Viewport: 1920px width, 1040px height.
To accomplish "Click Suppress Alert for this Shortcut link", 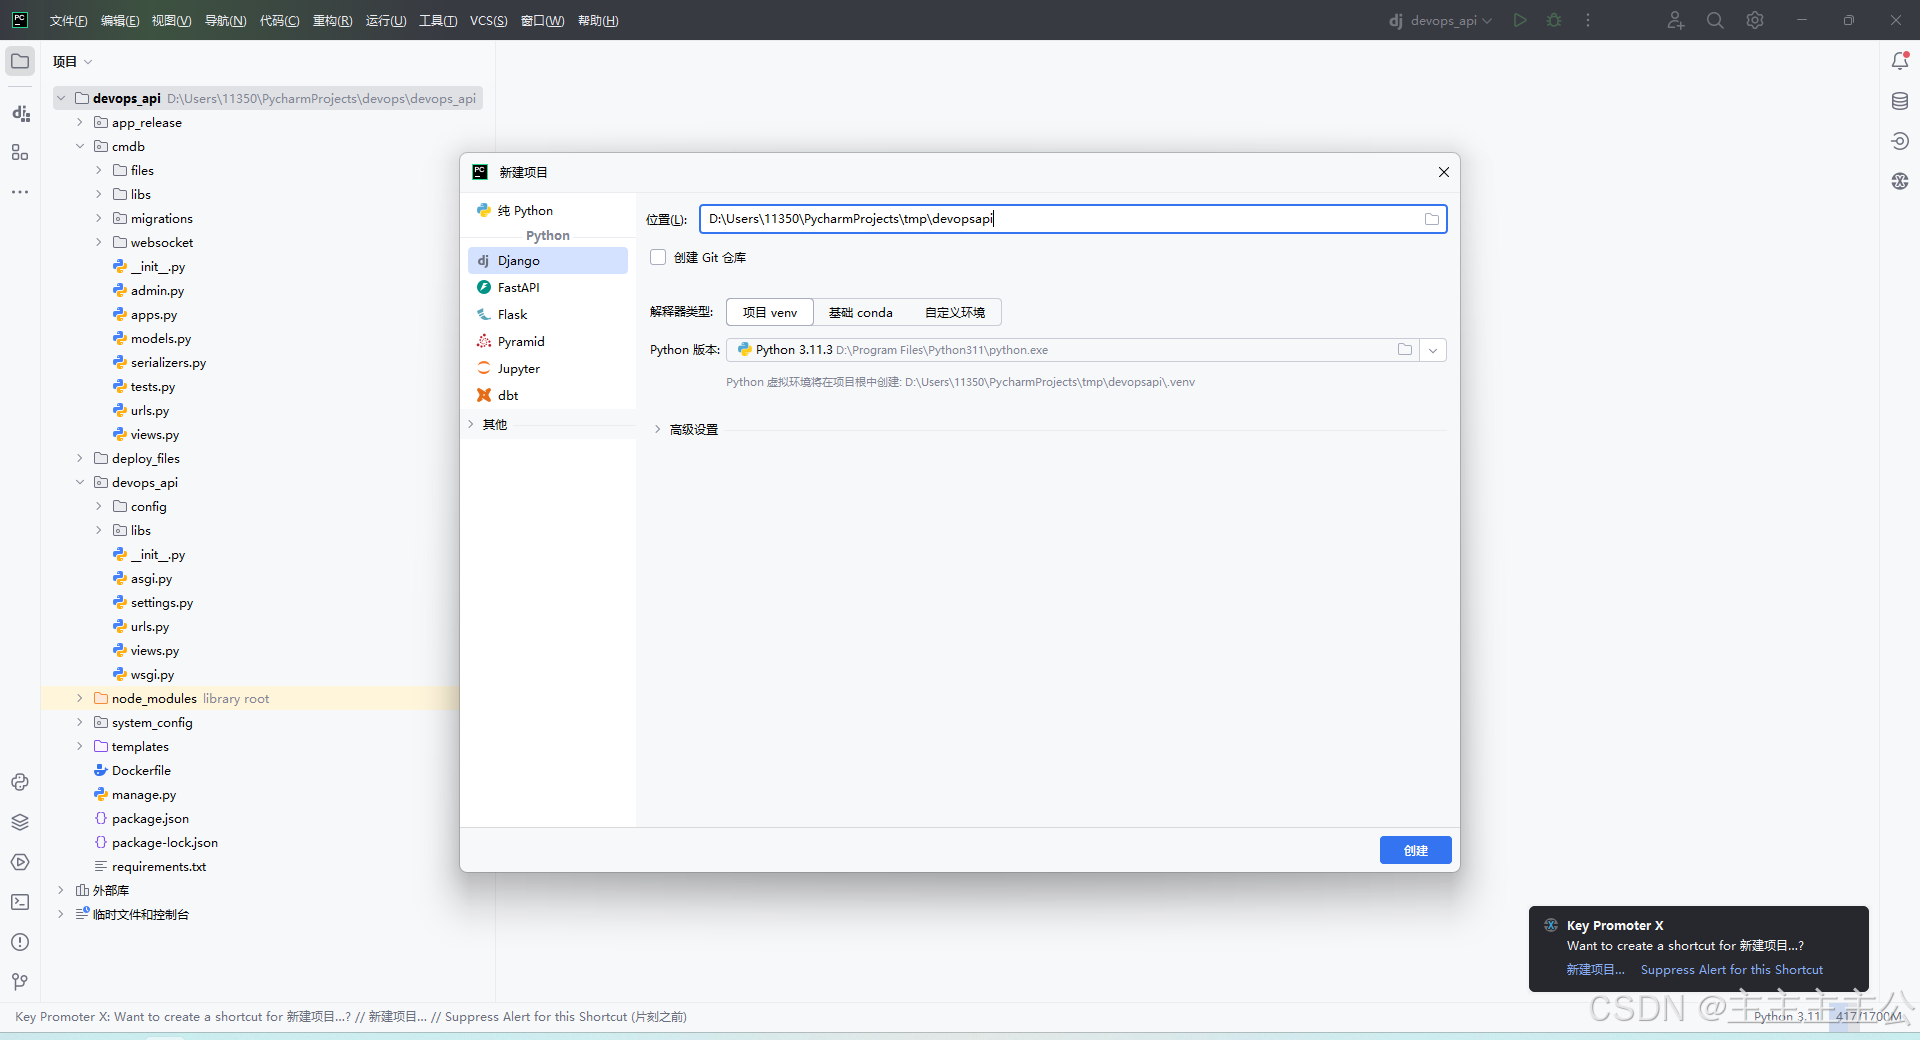I will [x=1731, y=970].
